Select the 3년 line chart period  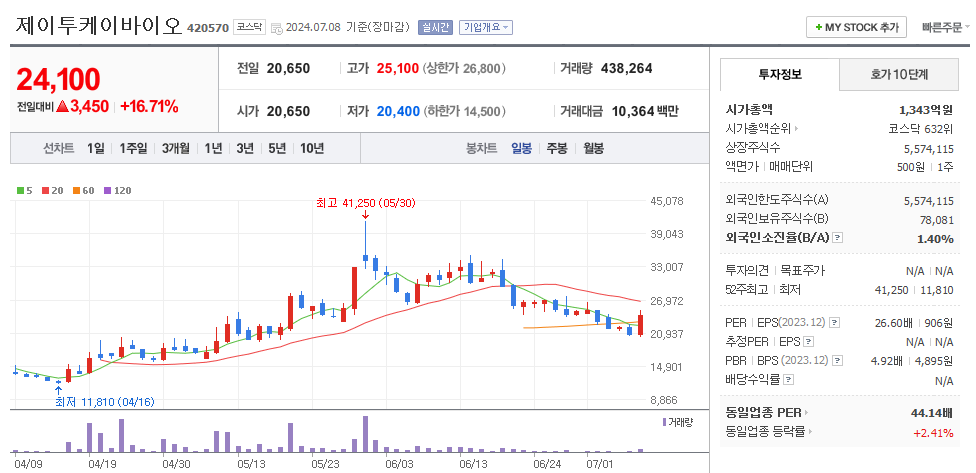[x=245, y=148]
